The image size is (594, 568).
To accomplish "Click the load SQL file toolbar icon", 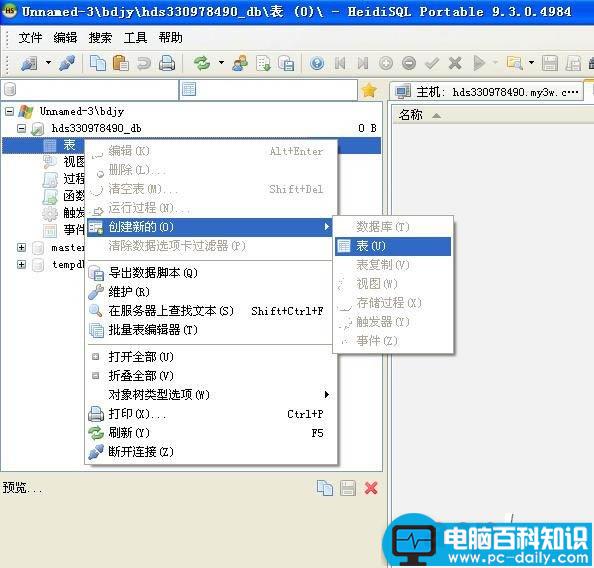I will click(263, 63).
